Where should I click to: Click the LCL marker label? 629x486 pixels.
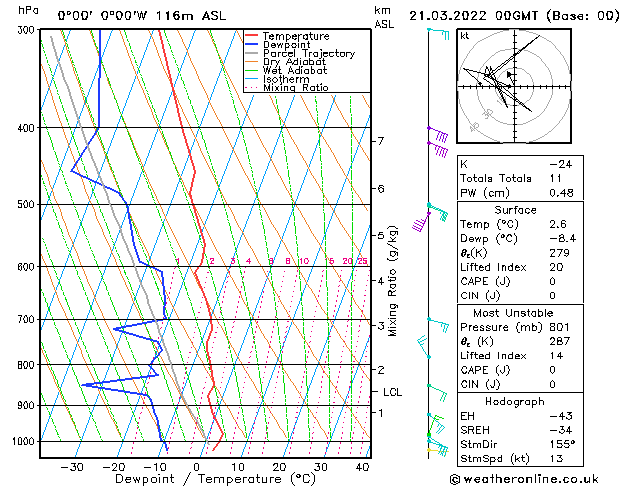point(392,392)
